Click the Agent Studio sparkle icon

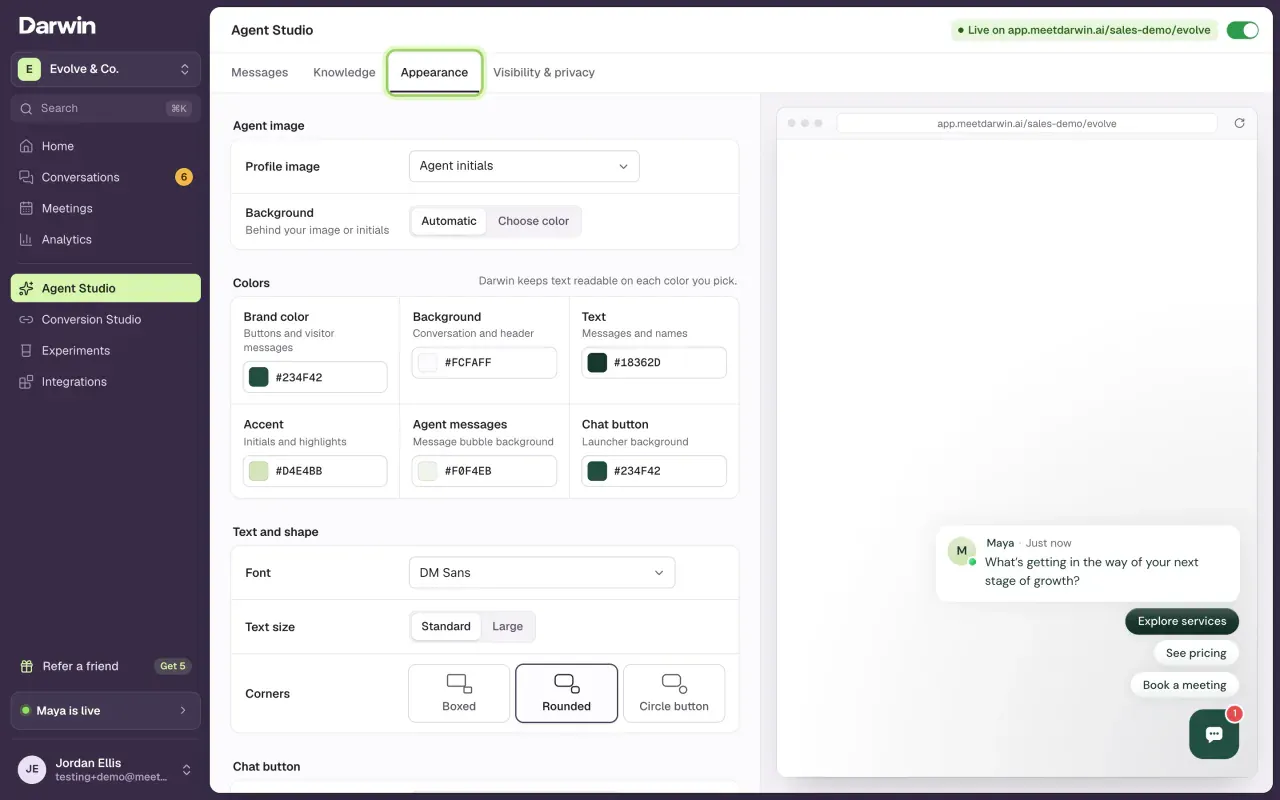tap(26, 288)
